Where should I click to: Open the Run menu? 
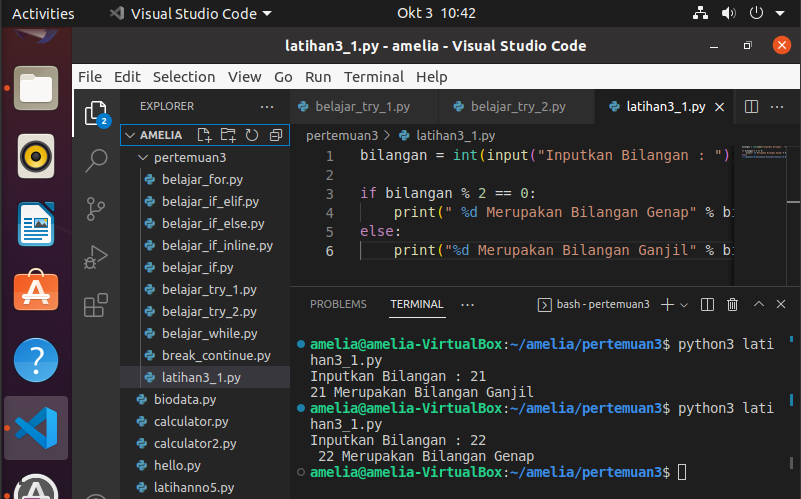pos(318,77)
